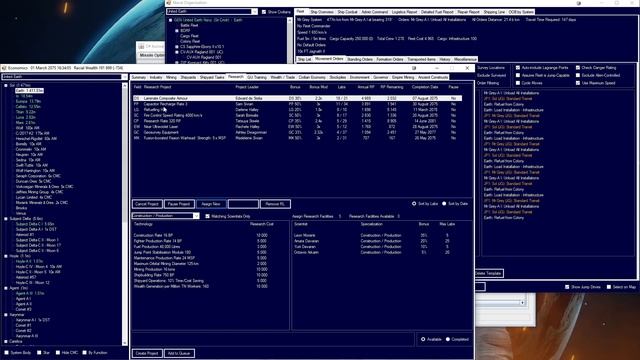The image size is (640, 360).
Task: Switch to the Summary tab
Action: click(x=139, y=77)
